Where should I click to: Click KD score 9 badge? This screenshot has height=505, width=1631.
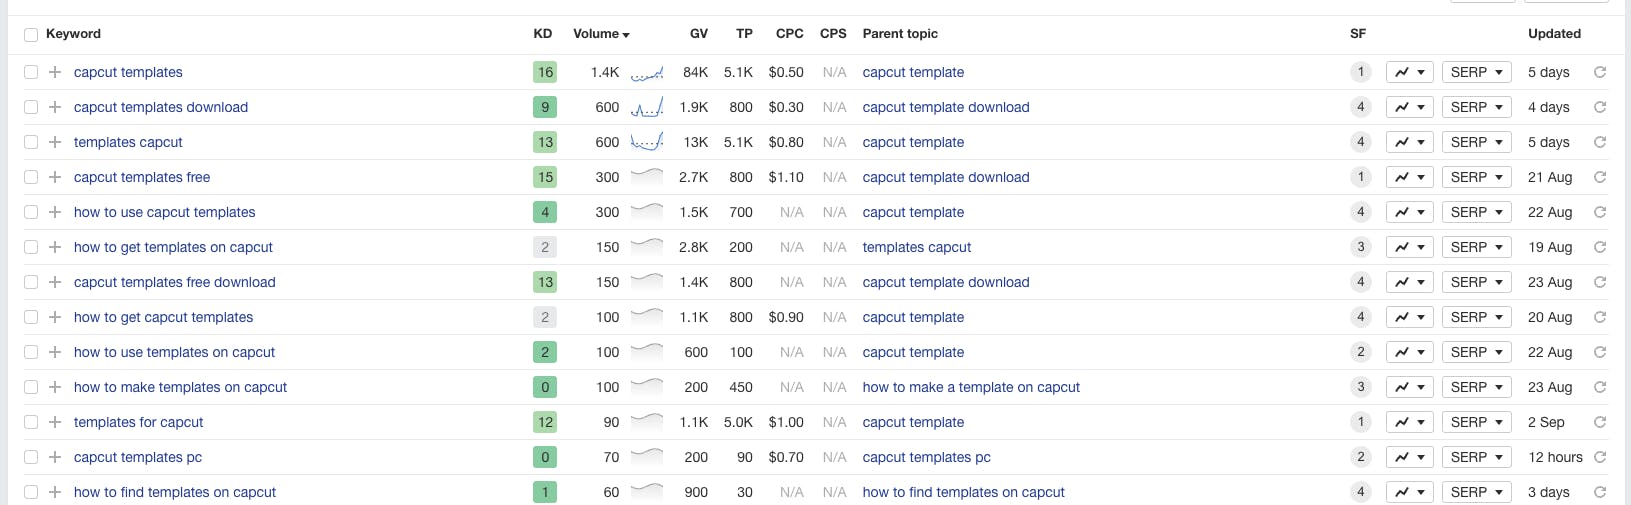(545, 107)
